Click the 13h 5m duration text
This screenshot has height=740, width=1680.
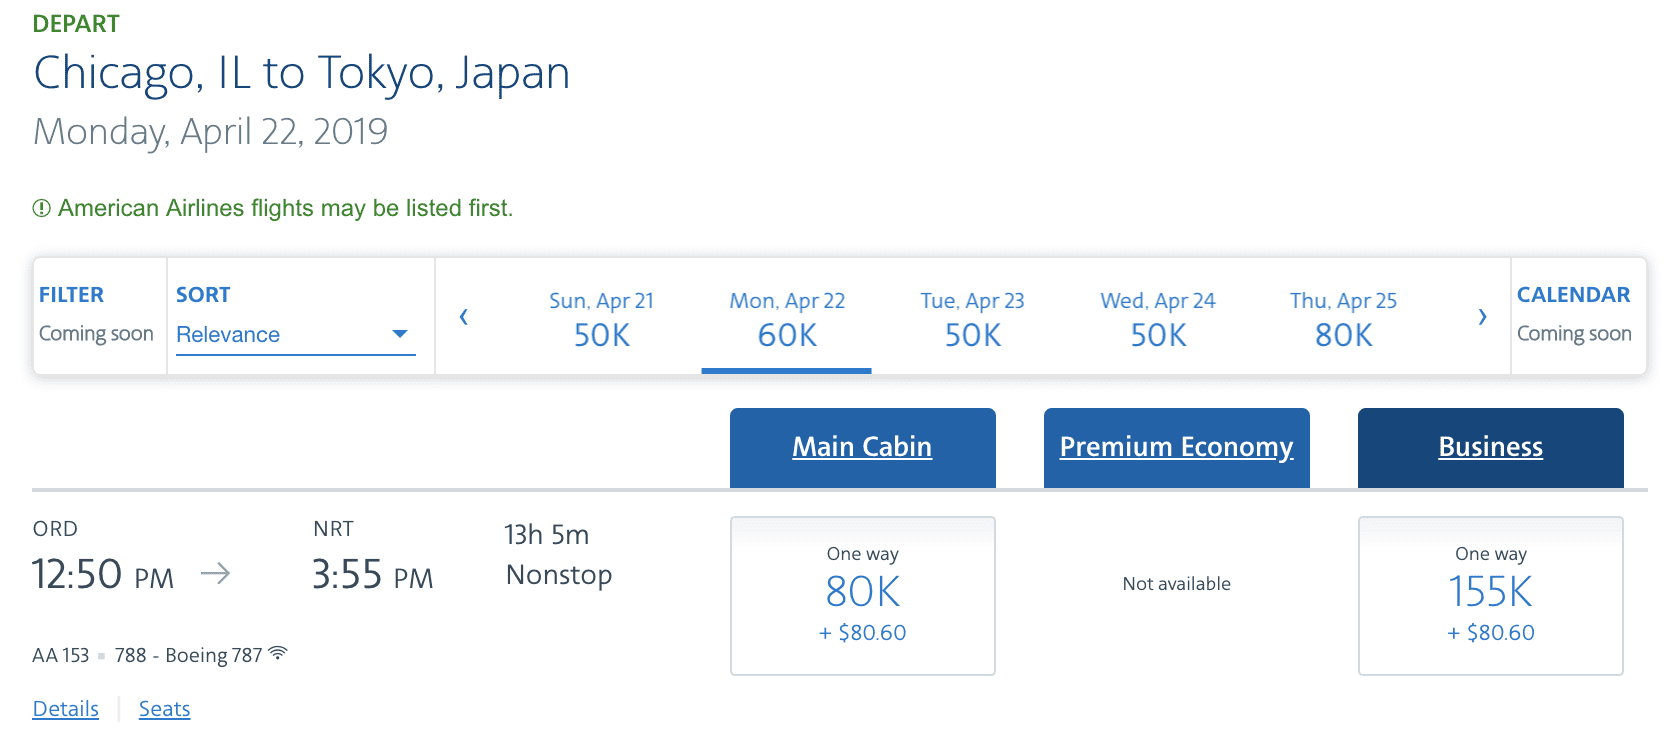tap(546, 535)
